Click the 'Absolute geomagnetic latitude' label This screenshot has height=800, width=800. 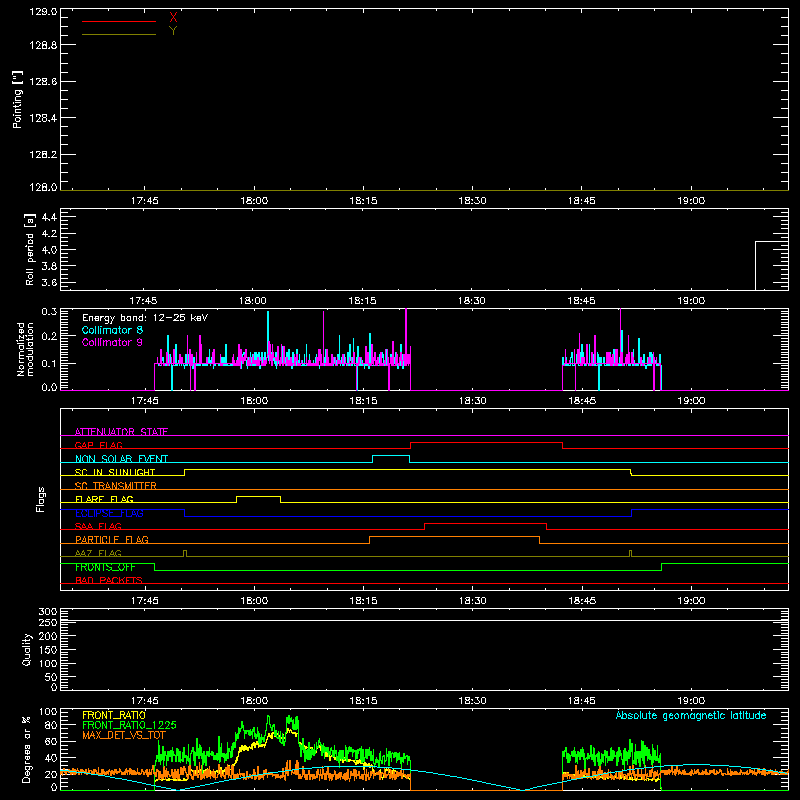(x=691, y=715)
